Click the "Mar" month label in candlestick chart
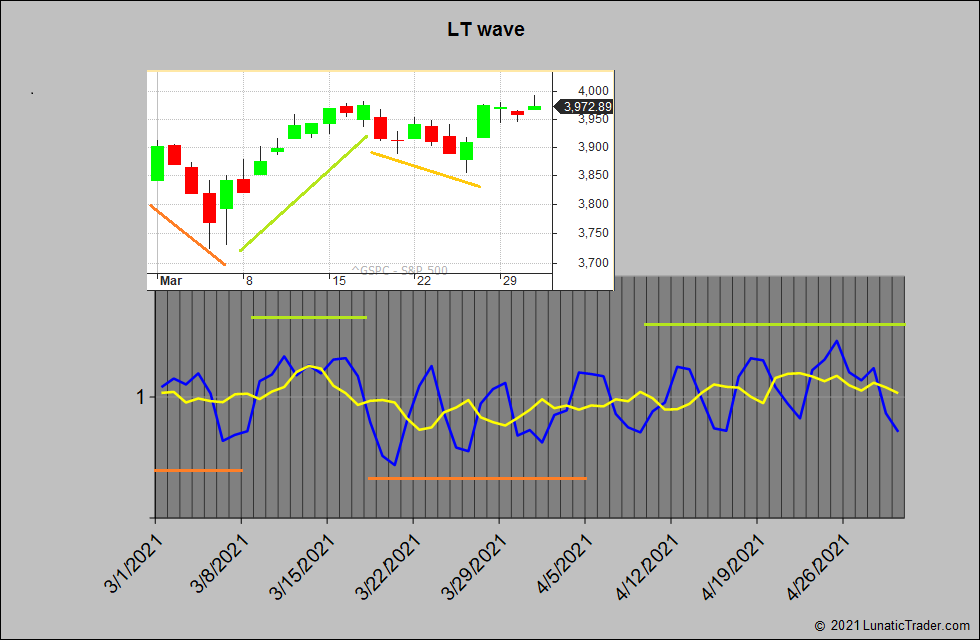The width and height of the screenshot is (980, 640). (x=171, y=281)
